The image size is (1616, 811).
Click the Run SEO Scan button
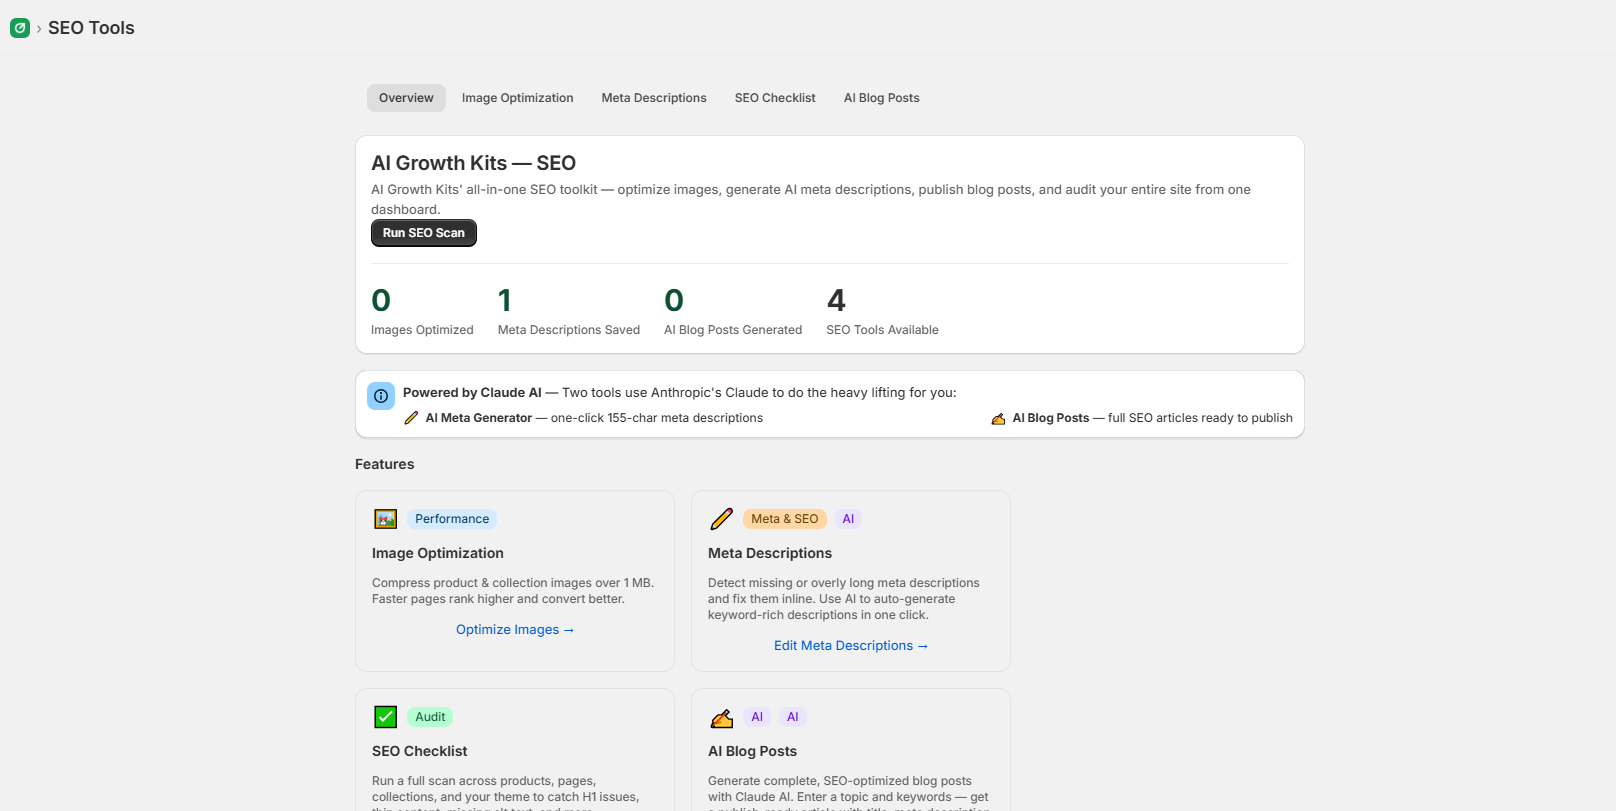point(424,233)
